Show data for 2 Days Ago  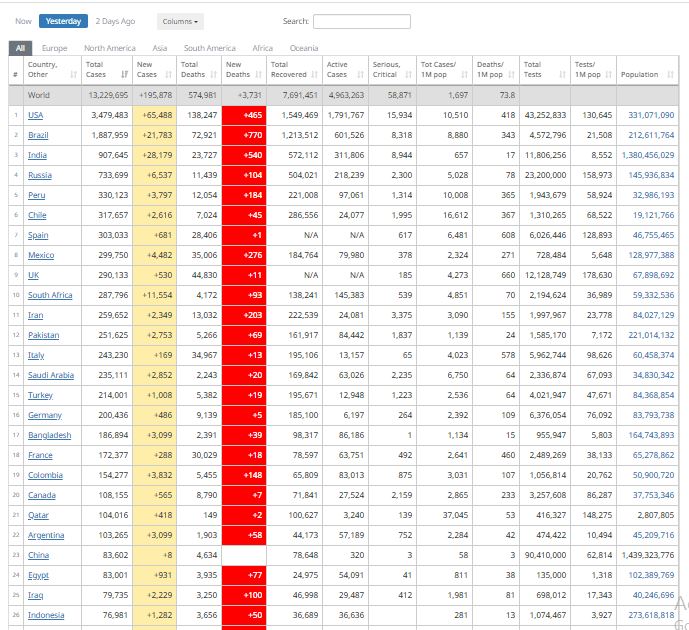tap(115, 21)
